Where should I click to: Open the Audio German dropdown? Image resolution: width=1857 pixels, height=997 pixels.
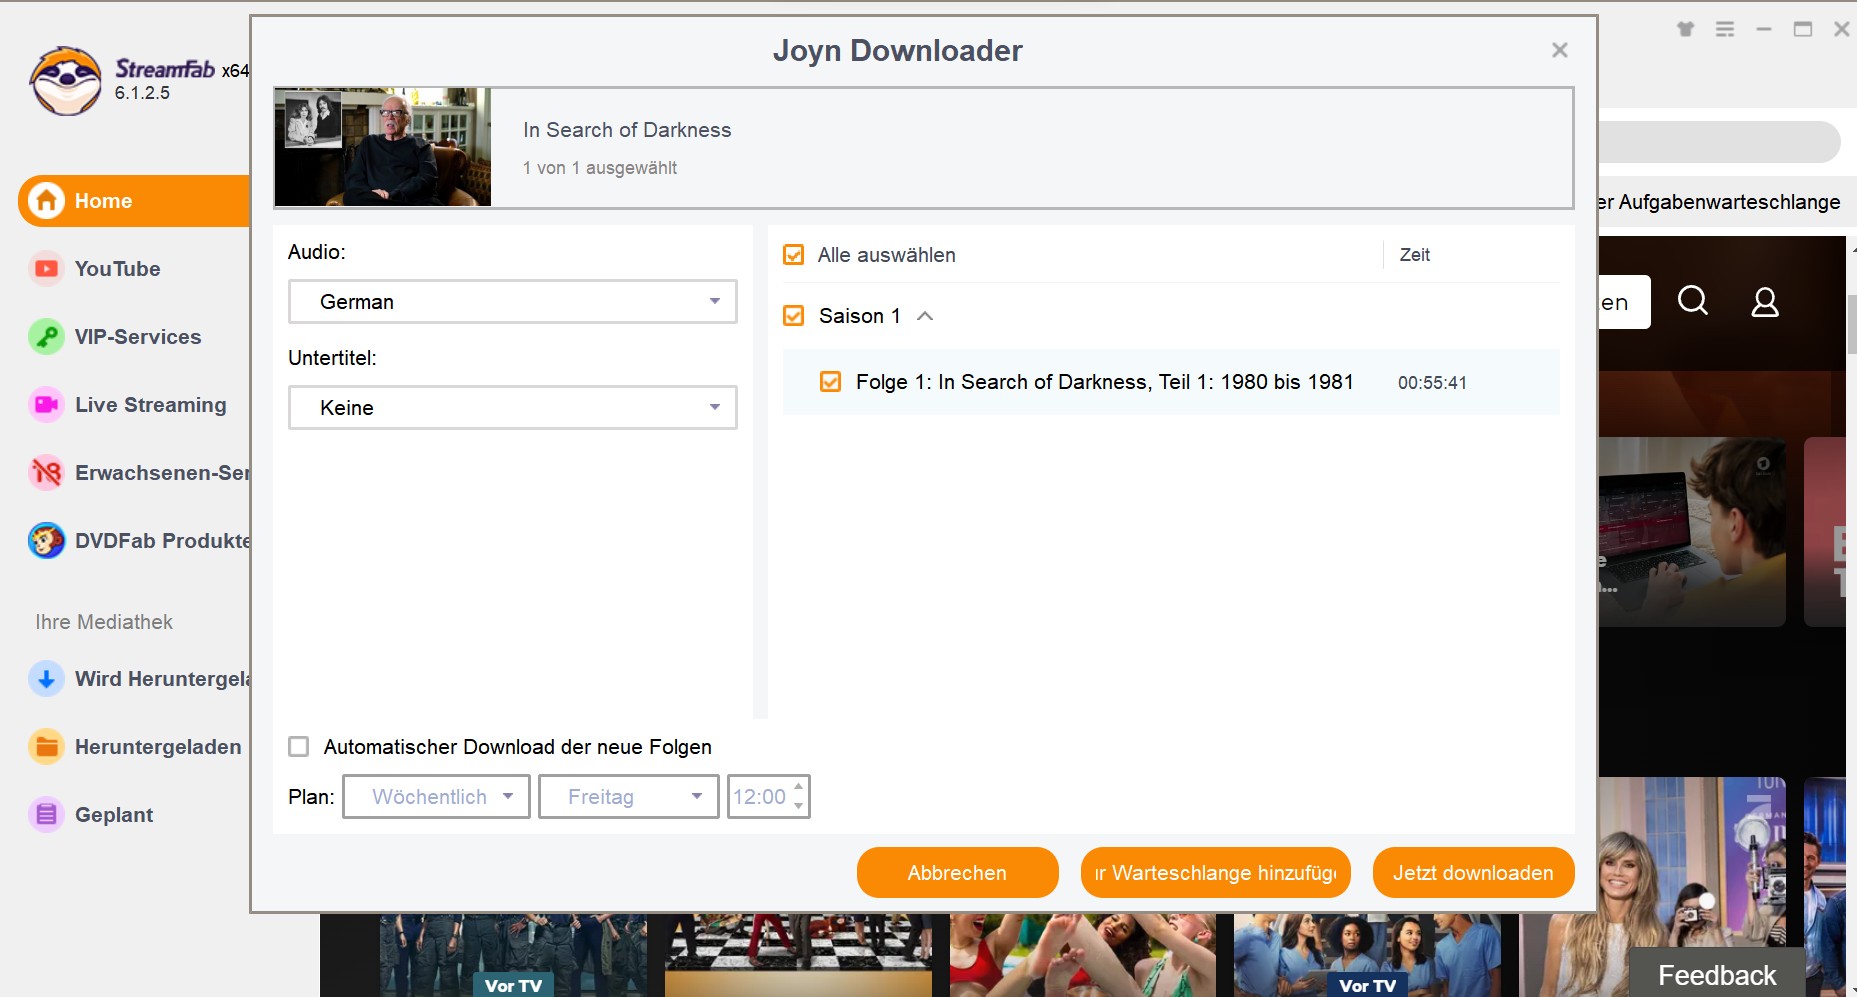pyautogui.click(x=512, y=301)
